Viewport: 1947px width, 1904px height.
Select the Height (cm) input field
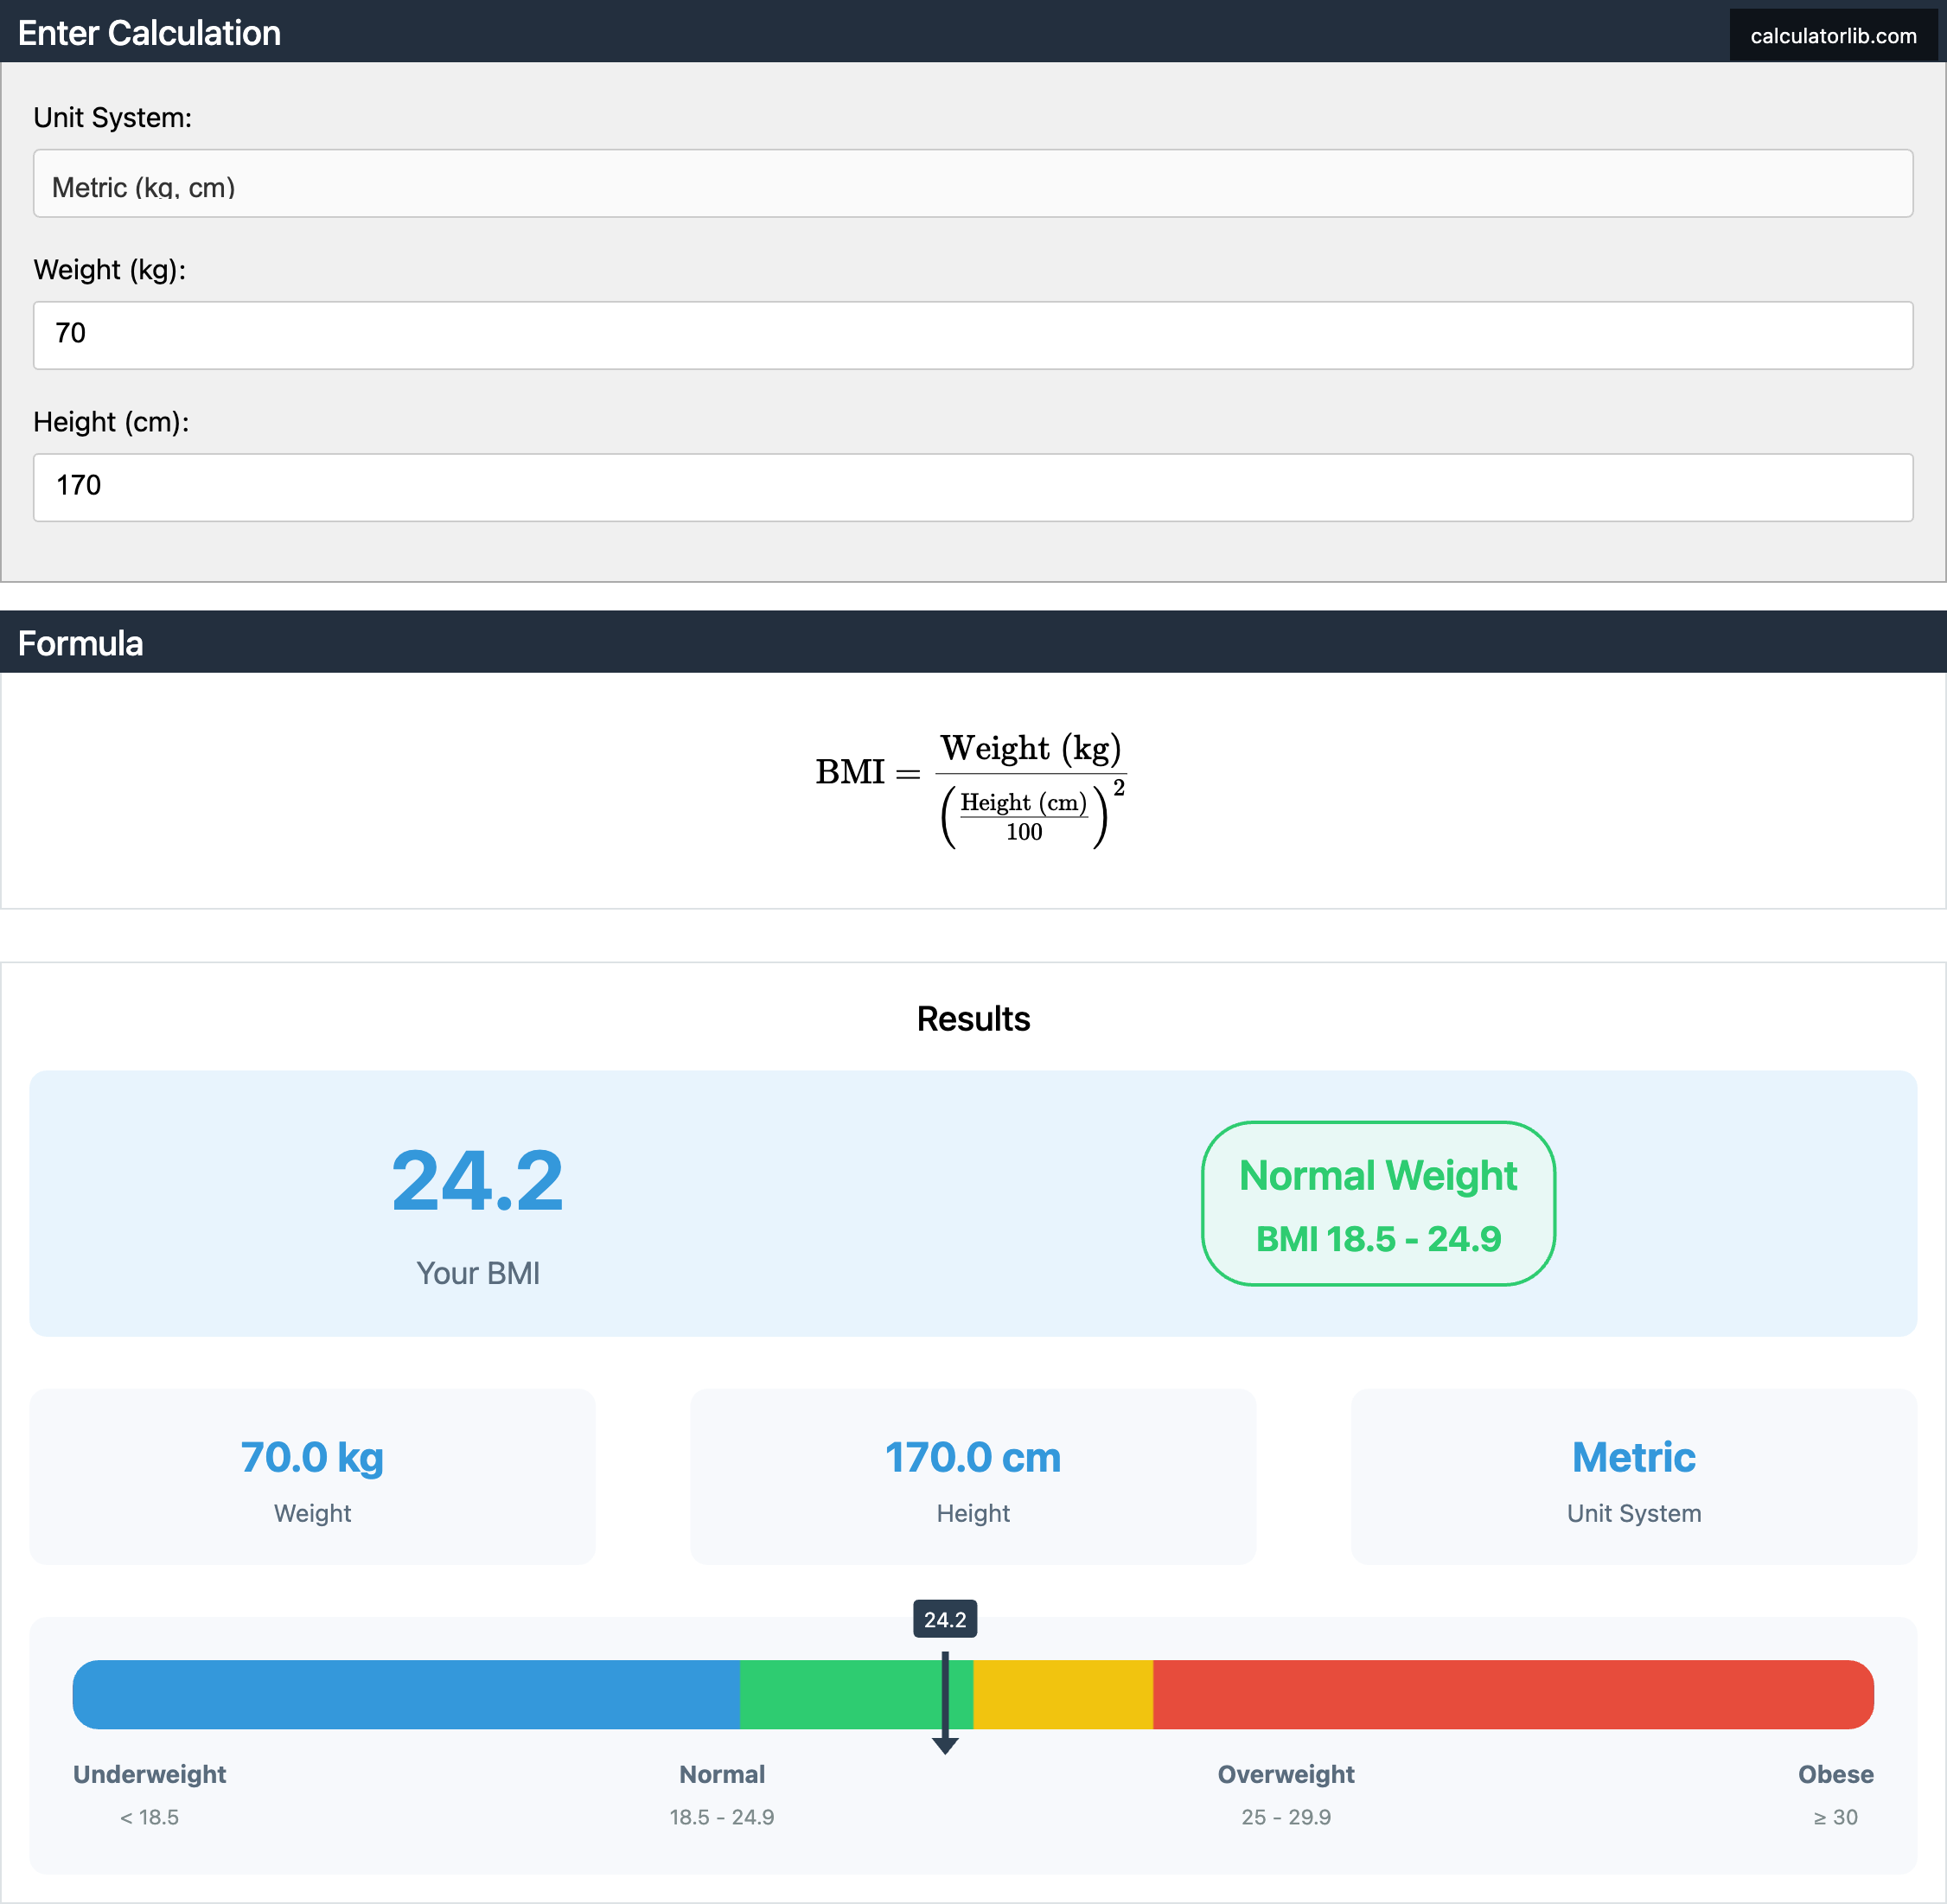pos(973,487)
